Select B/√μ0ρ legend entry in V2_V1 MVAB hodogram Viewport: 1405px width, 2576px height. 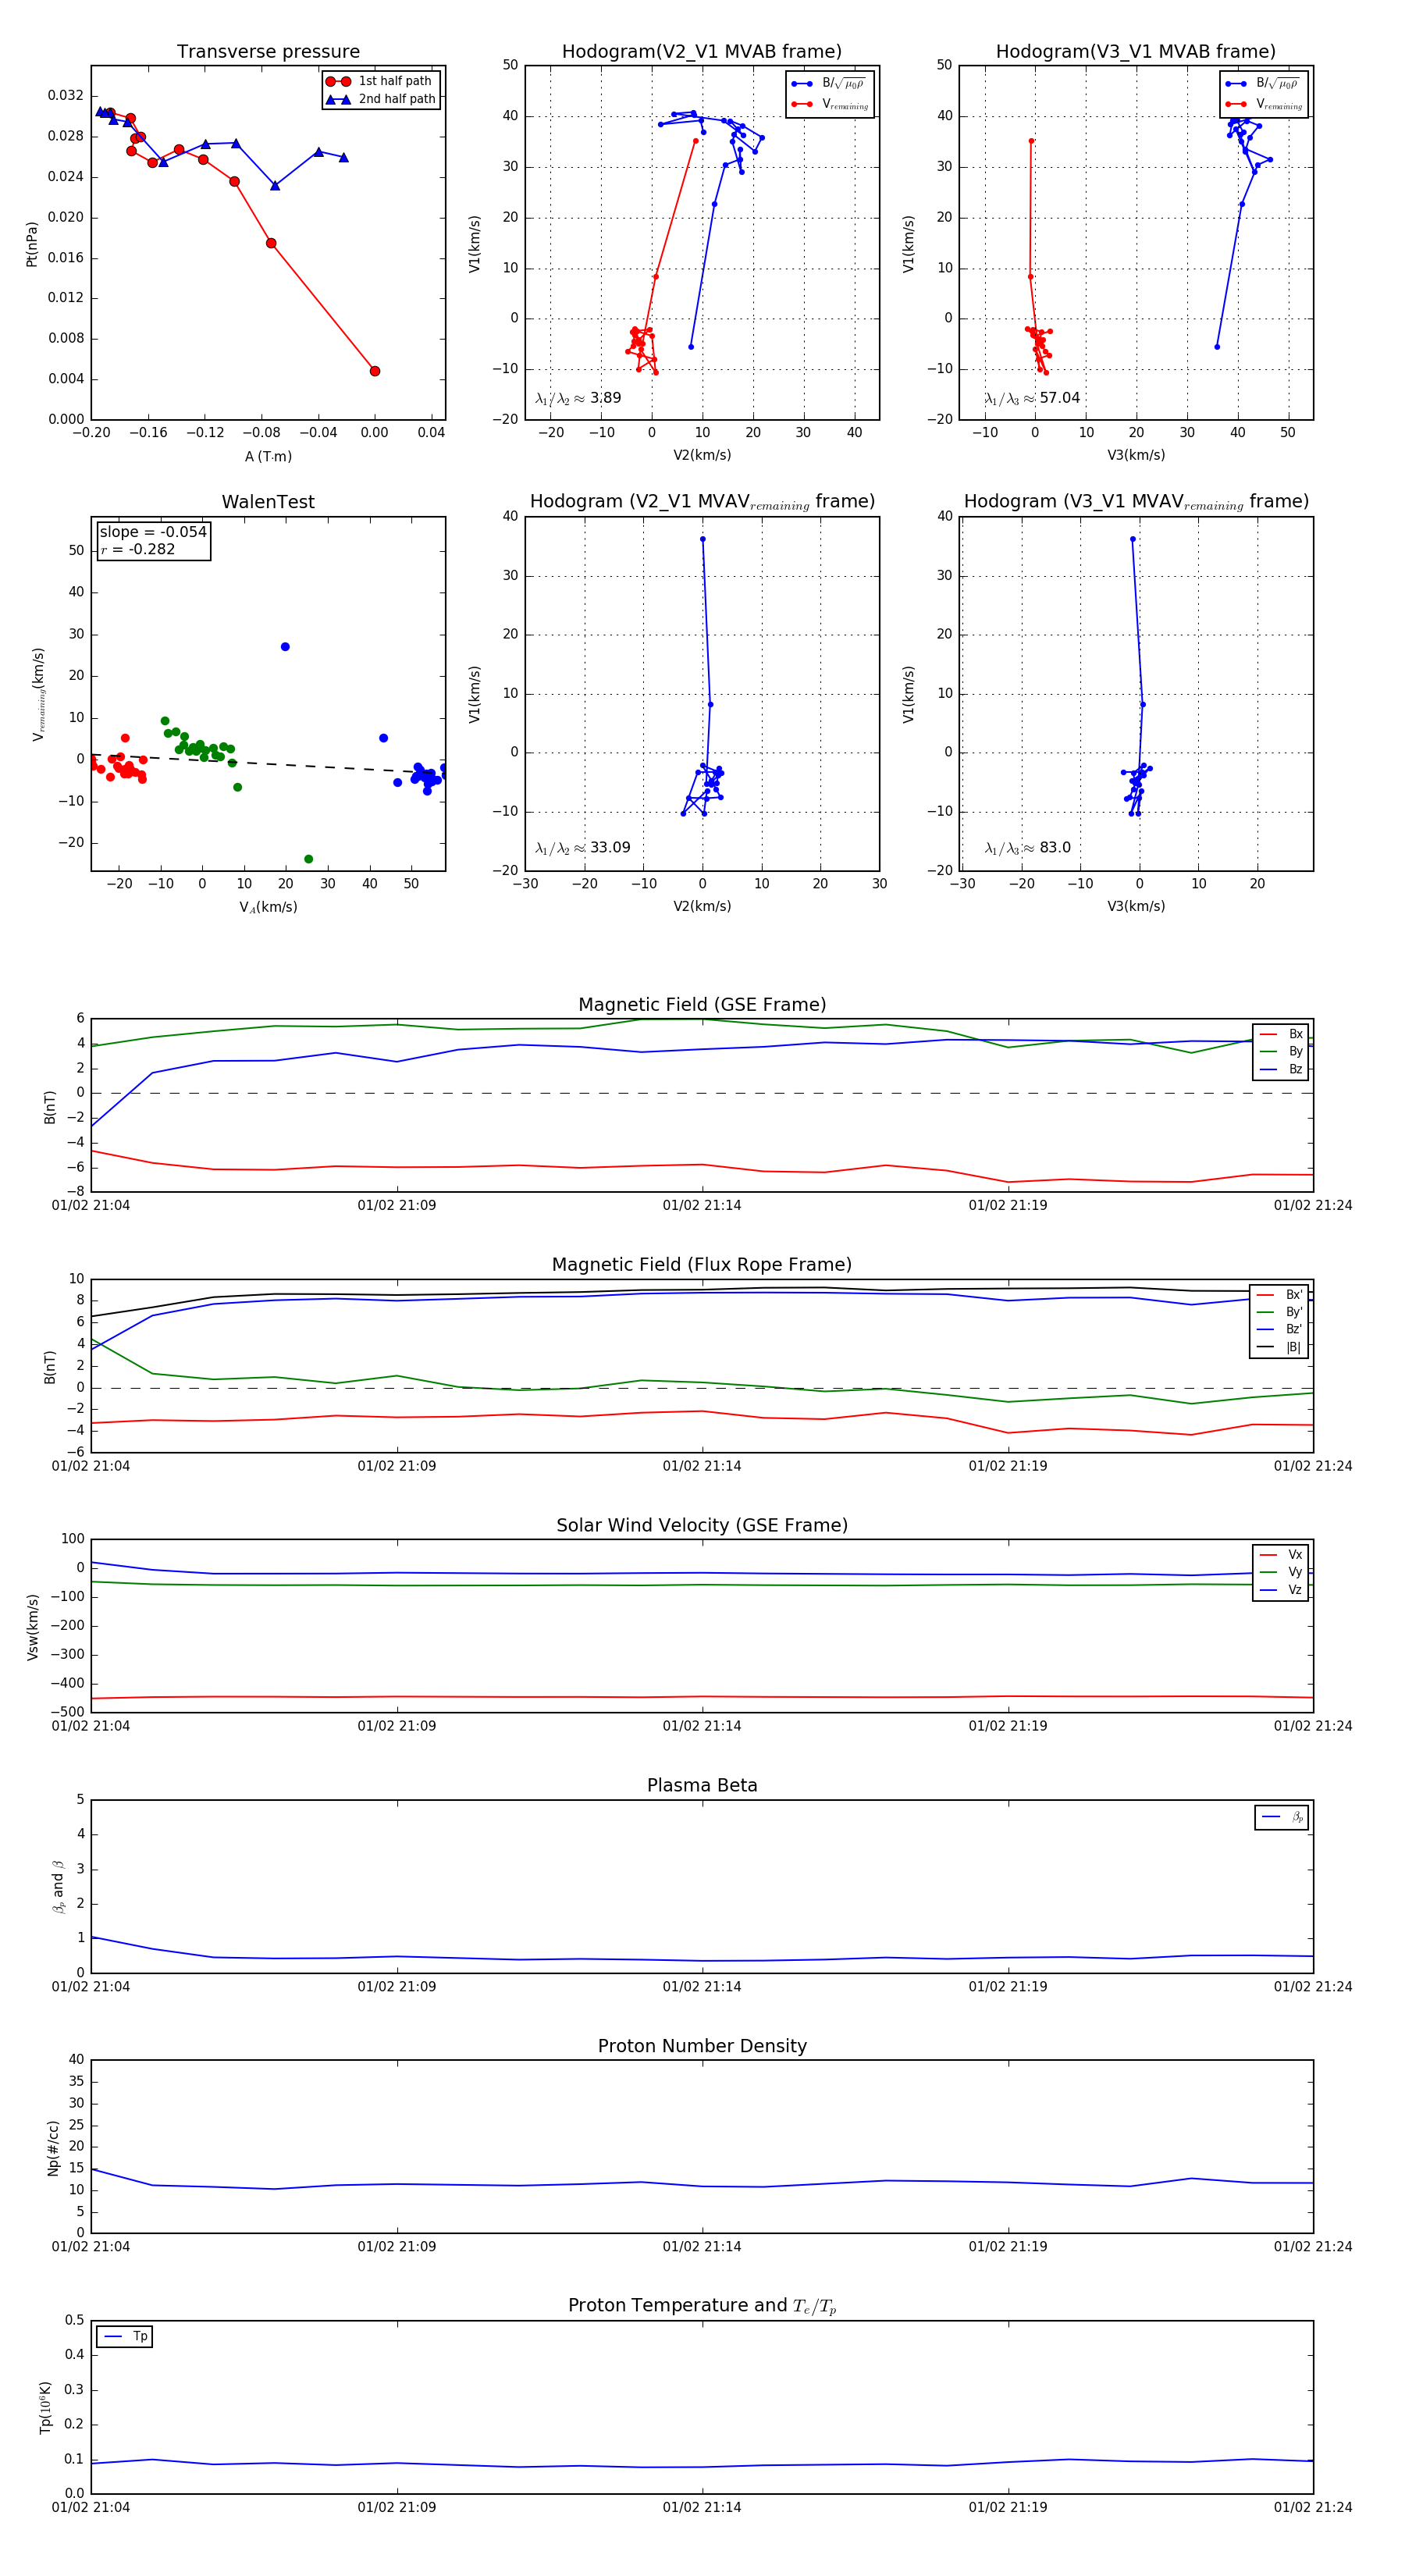pos(829,84)
